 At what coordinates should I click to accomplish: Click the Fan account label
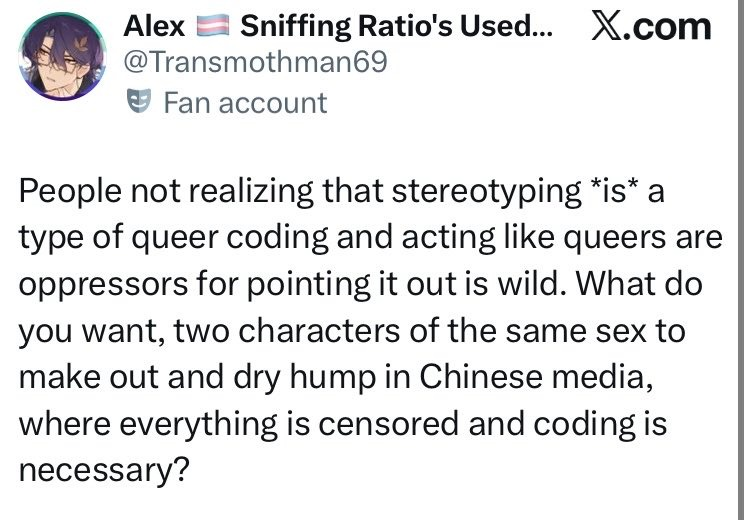[245, 102]
